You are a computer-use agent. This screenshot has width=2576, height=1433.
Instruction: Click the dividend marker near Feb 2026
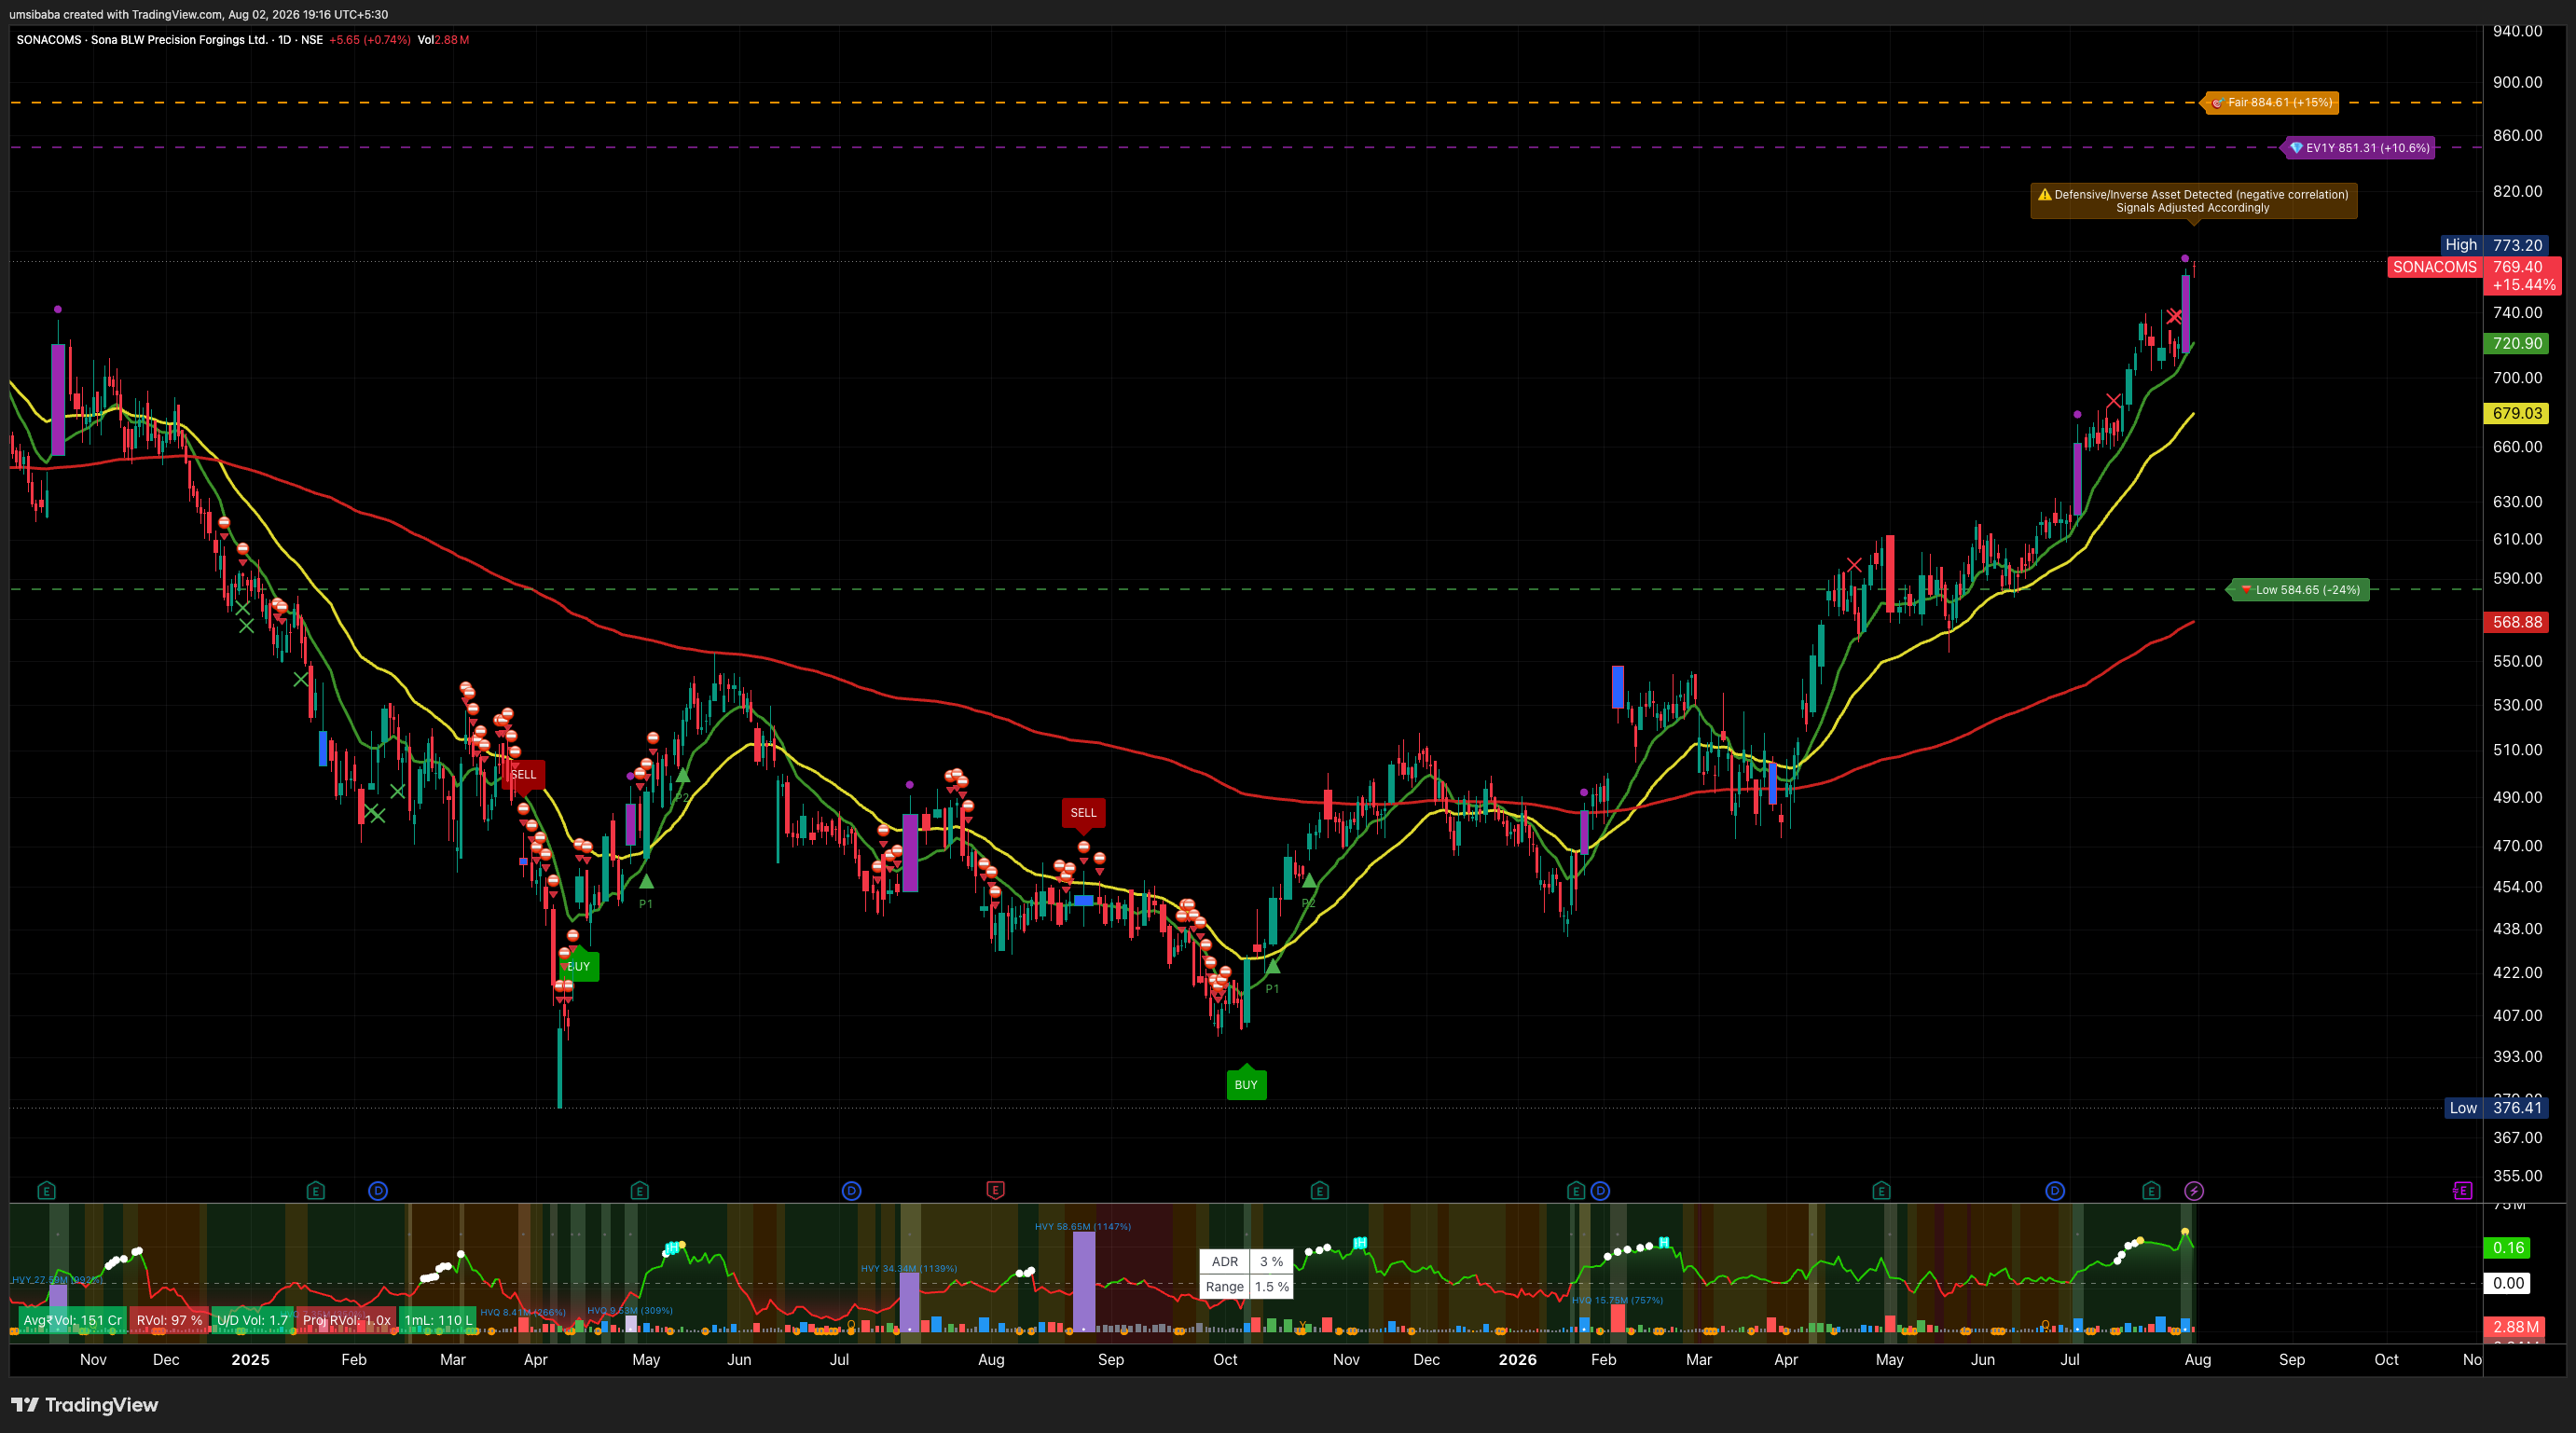click(x=1600, y=1190)
